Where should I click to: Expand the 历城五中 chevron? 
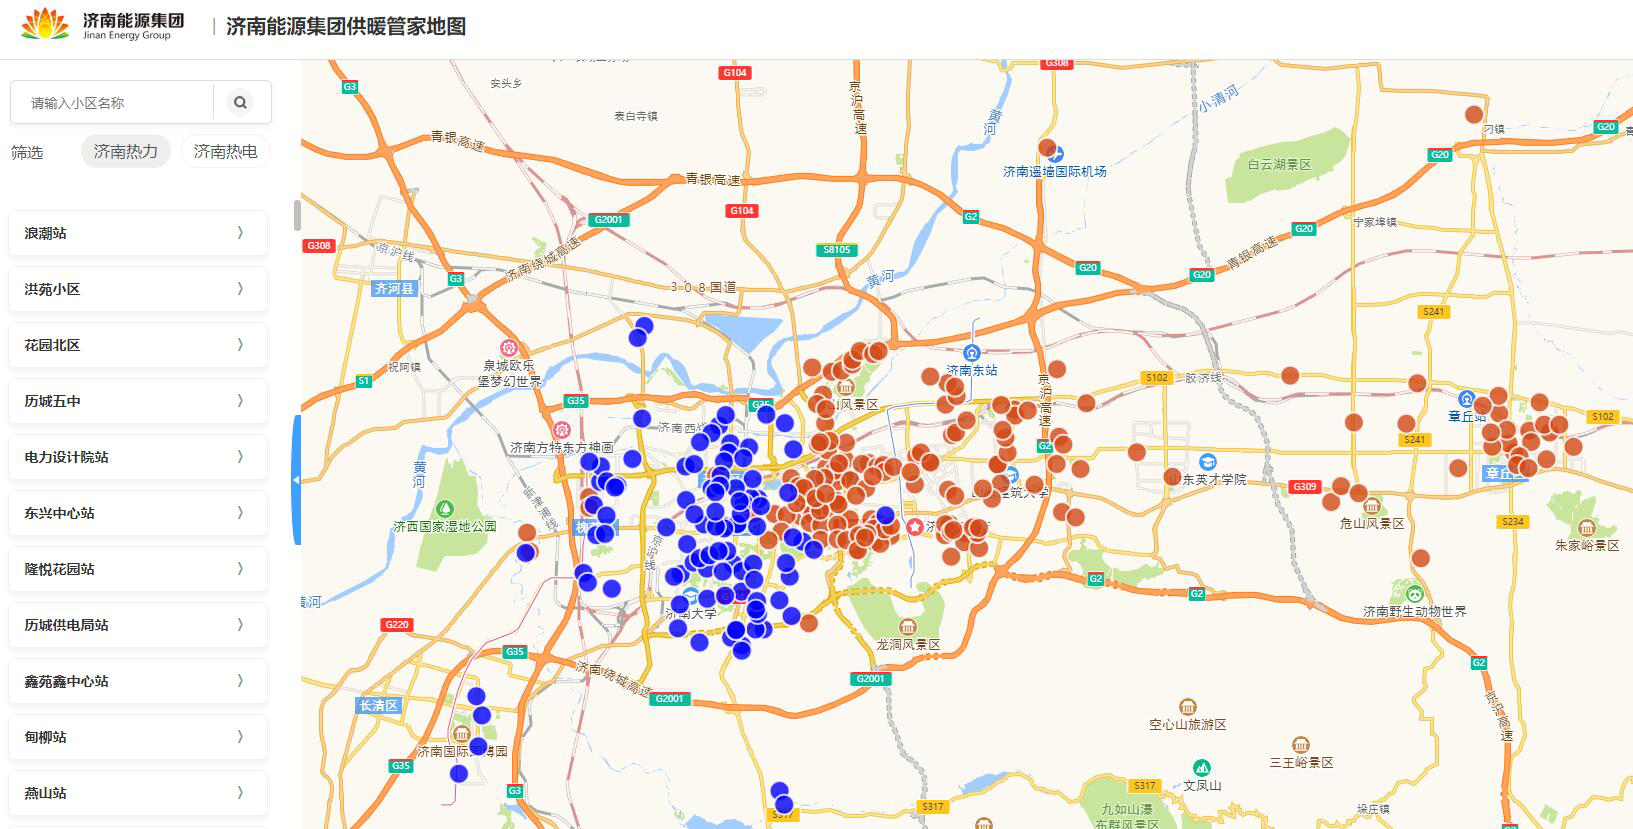tap(240, 401)
